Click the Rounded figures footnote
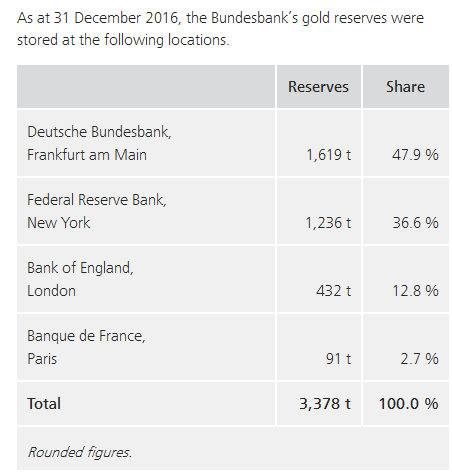 coord(80,452)
